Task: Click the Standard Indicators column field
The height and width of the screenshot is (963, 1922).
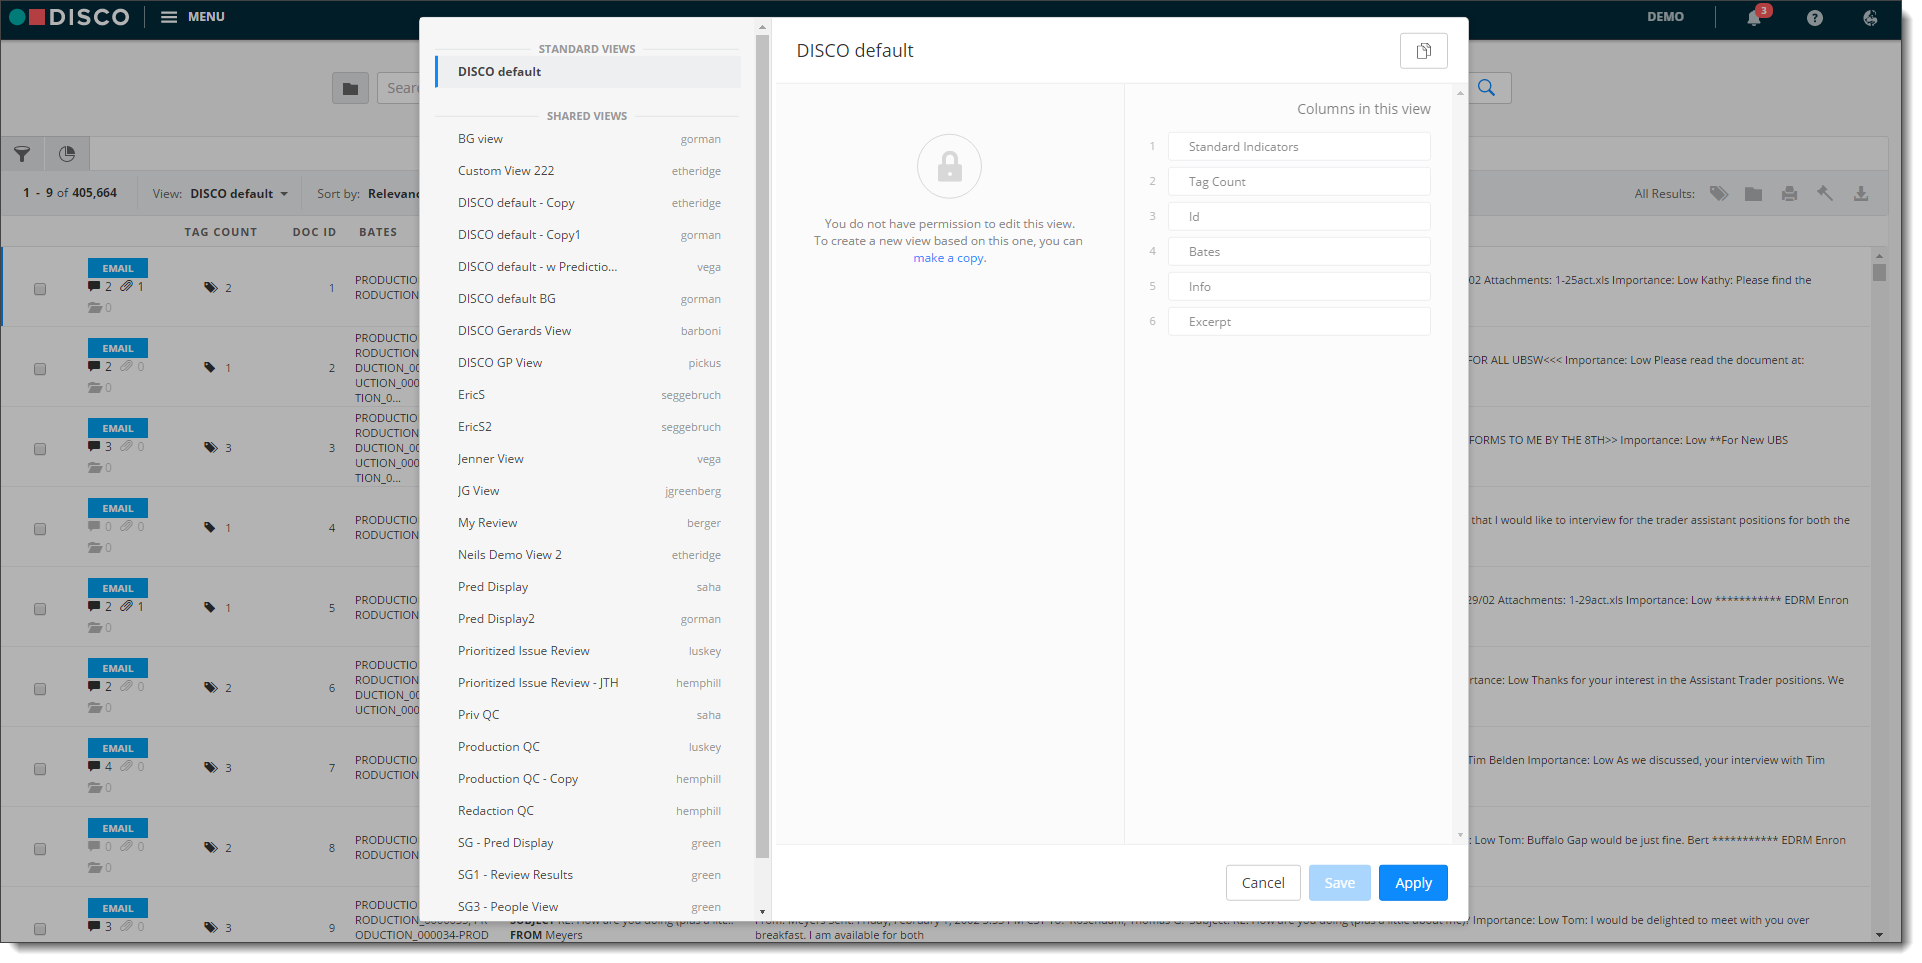Action: pos(1299,147)
